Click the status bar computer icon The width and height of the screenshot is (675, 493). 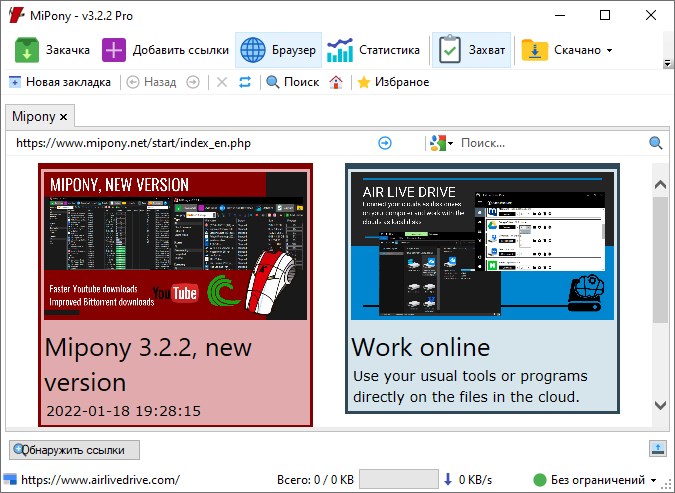coord(10,479)
